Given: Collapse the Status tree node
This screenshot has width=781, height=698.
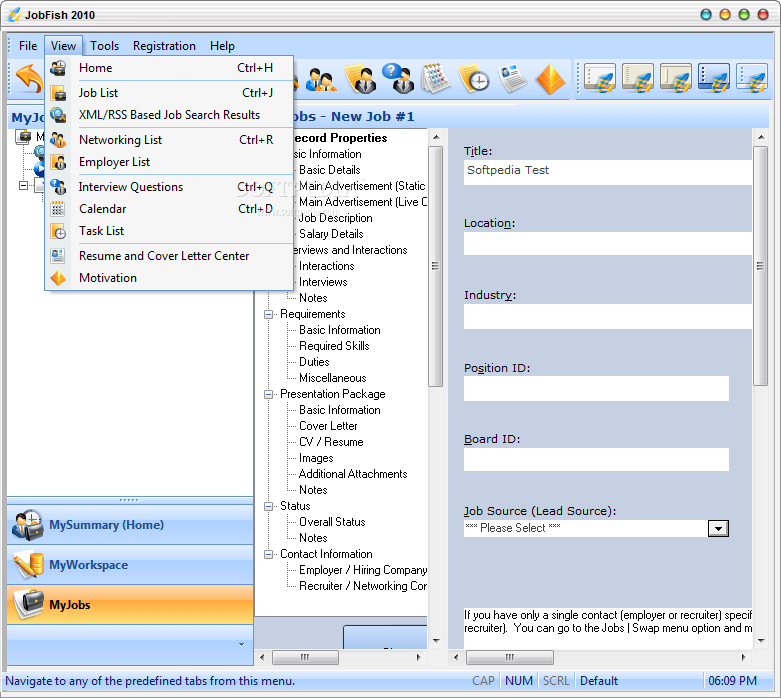Looking at the screenshot, I should tap(268, 506).
